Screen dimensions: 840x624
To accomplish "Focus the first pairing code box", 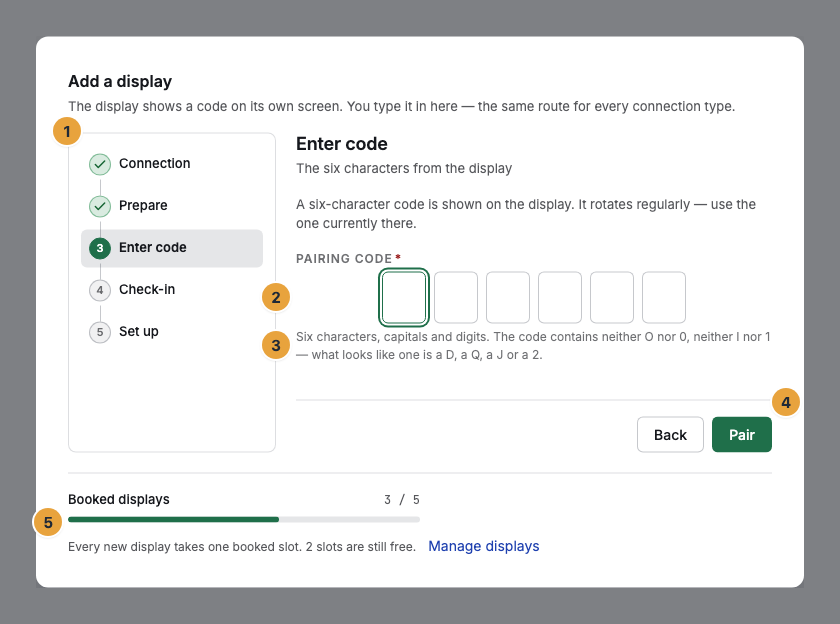I will (x=404, y=297).
